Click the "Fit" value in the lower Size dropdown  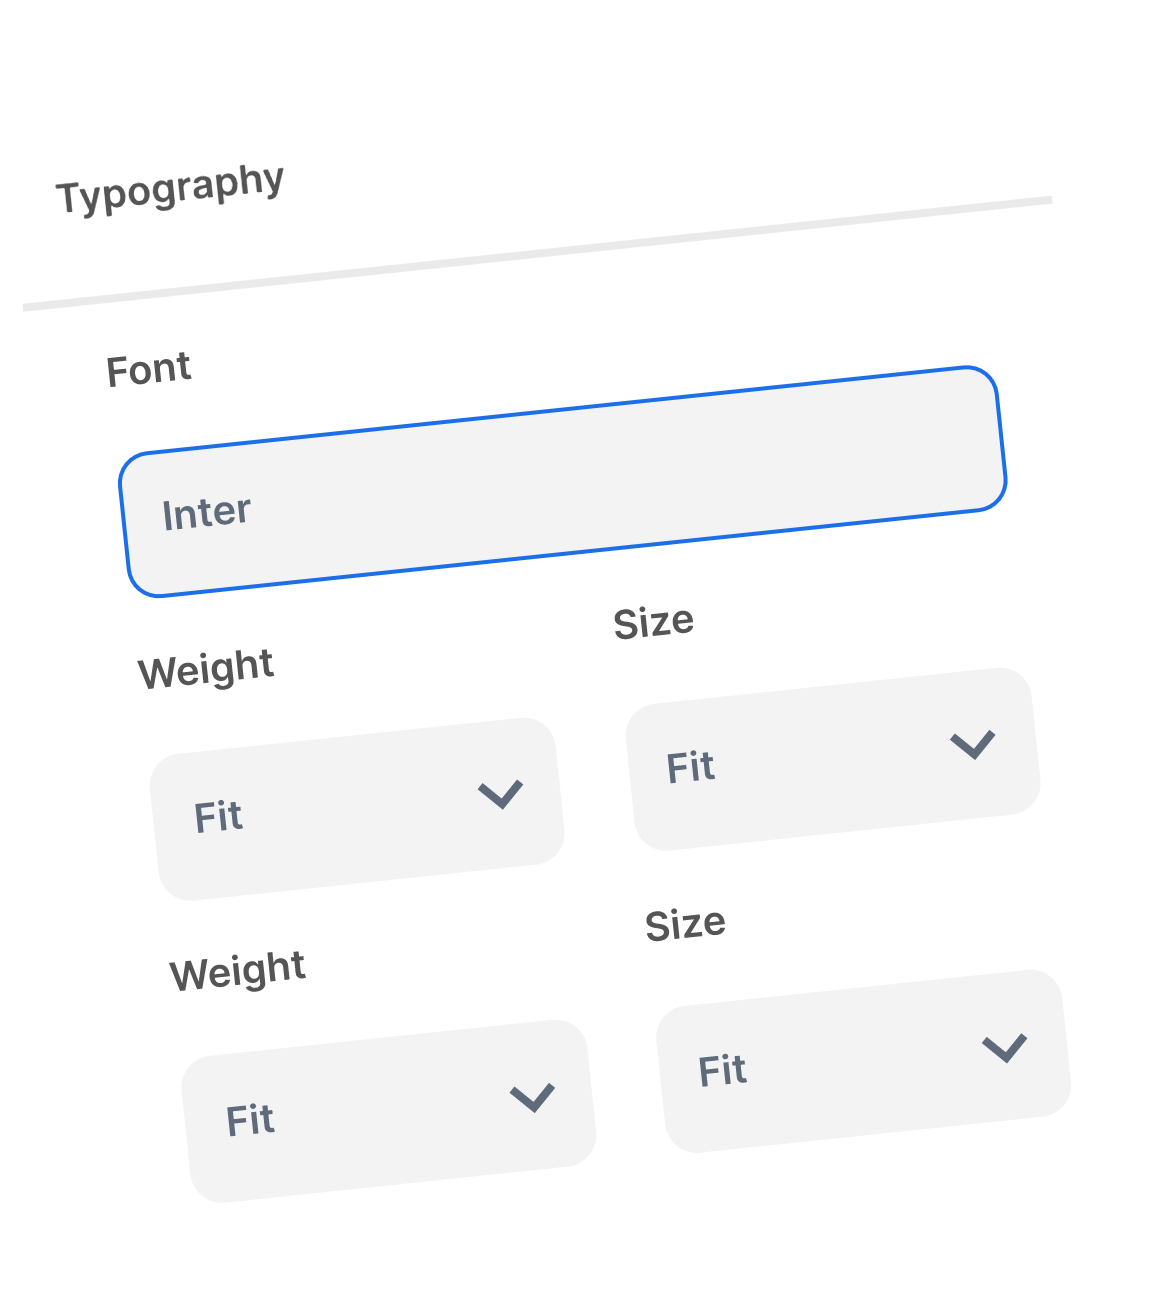[x=723, y=1071]
